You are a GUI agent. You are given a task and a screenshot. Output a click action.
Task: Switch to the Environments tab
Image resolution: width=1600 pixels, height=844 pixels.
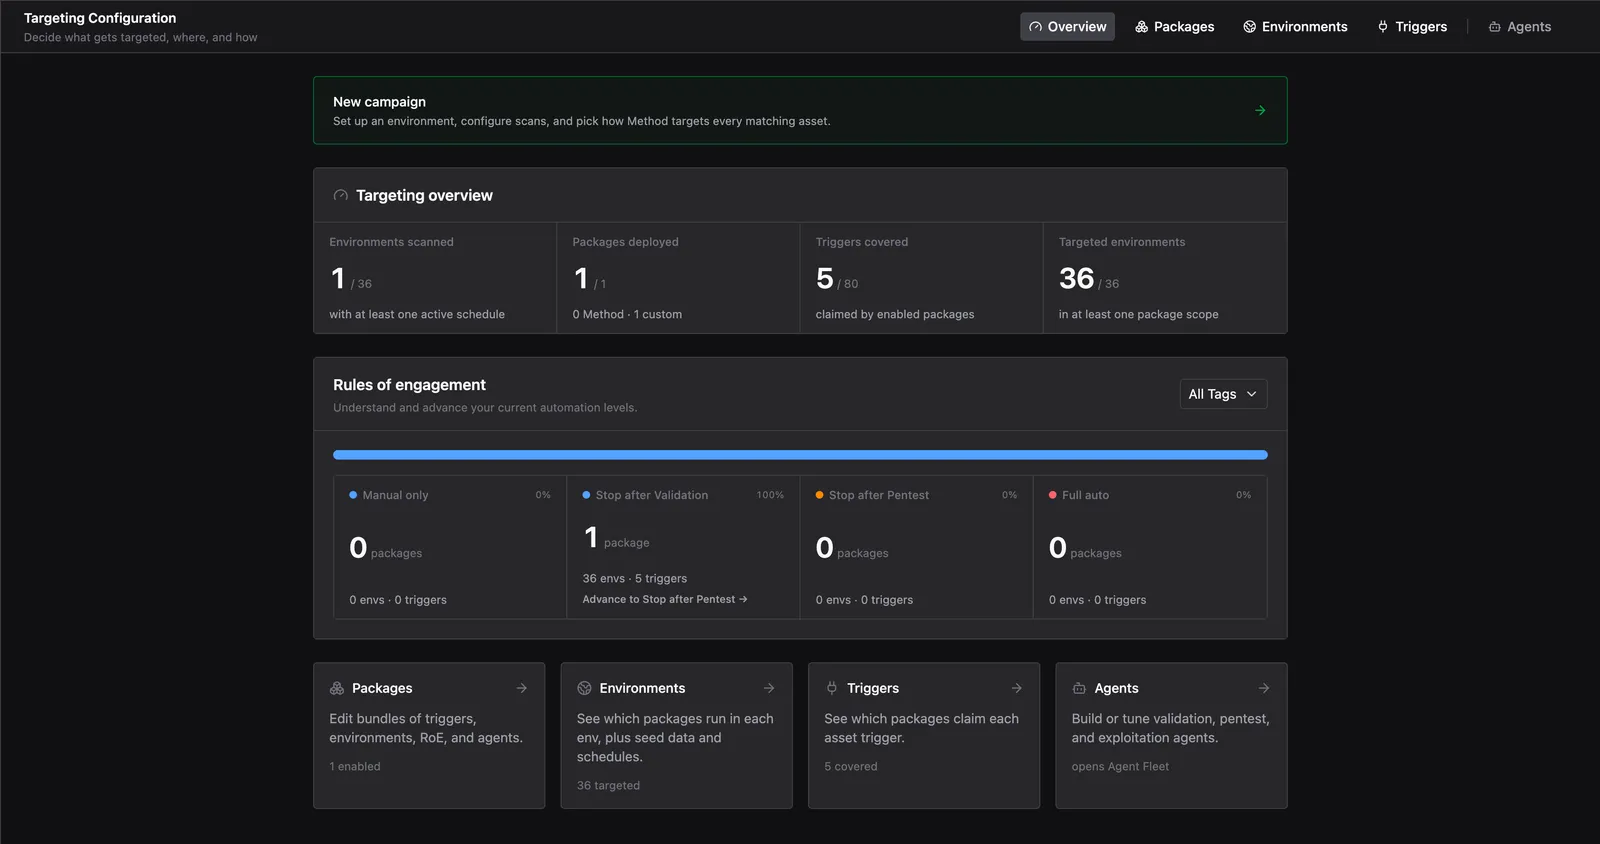(x=1295, y=27)
